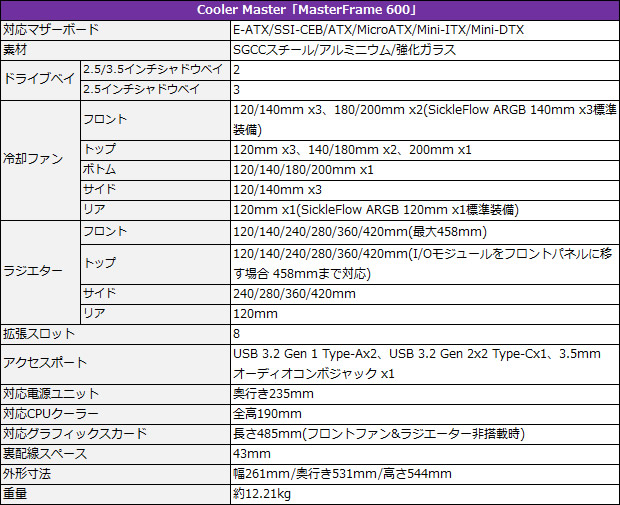Click 120/140mm x3 side fan value

click(x=425, y=190)
